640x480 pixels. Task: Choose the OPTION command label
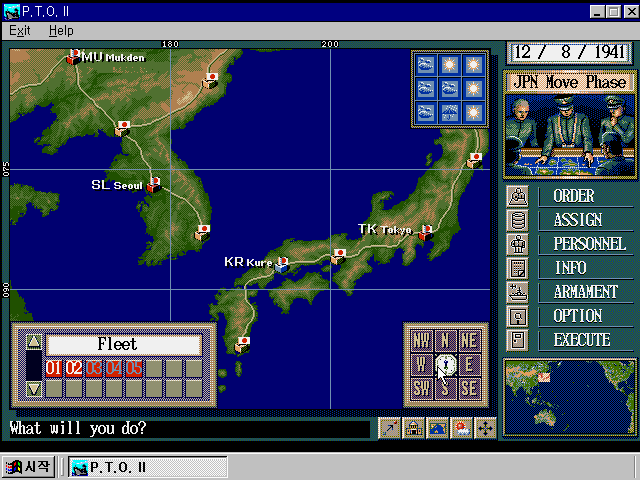pos(578,316)
